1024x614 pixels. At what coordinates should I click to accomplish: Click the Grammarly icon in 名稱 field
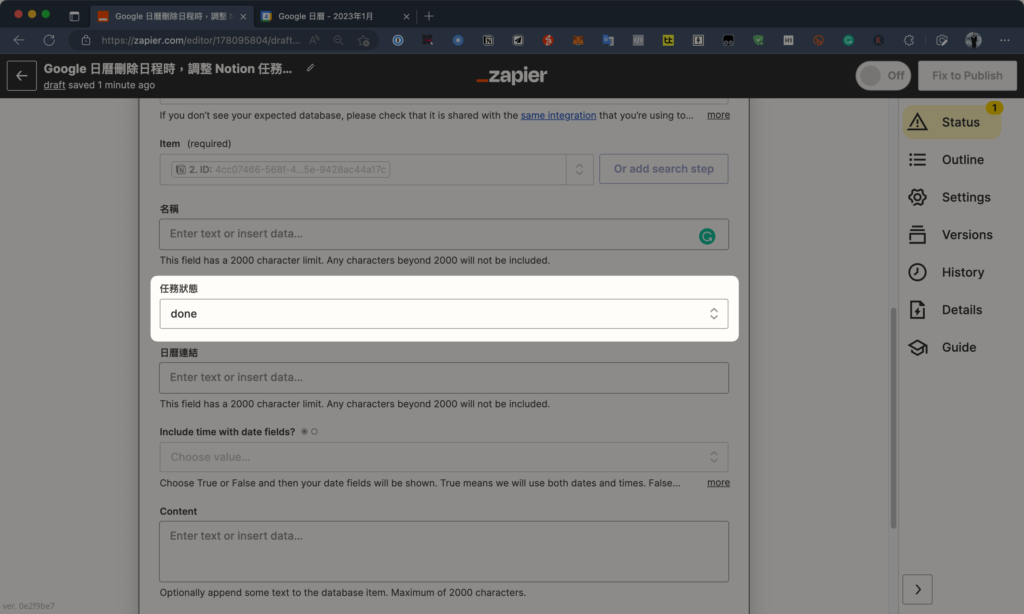[707, 236]
